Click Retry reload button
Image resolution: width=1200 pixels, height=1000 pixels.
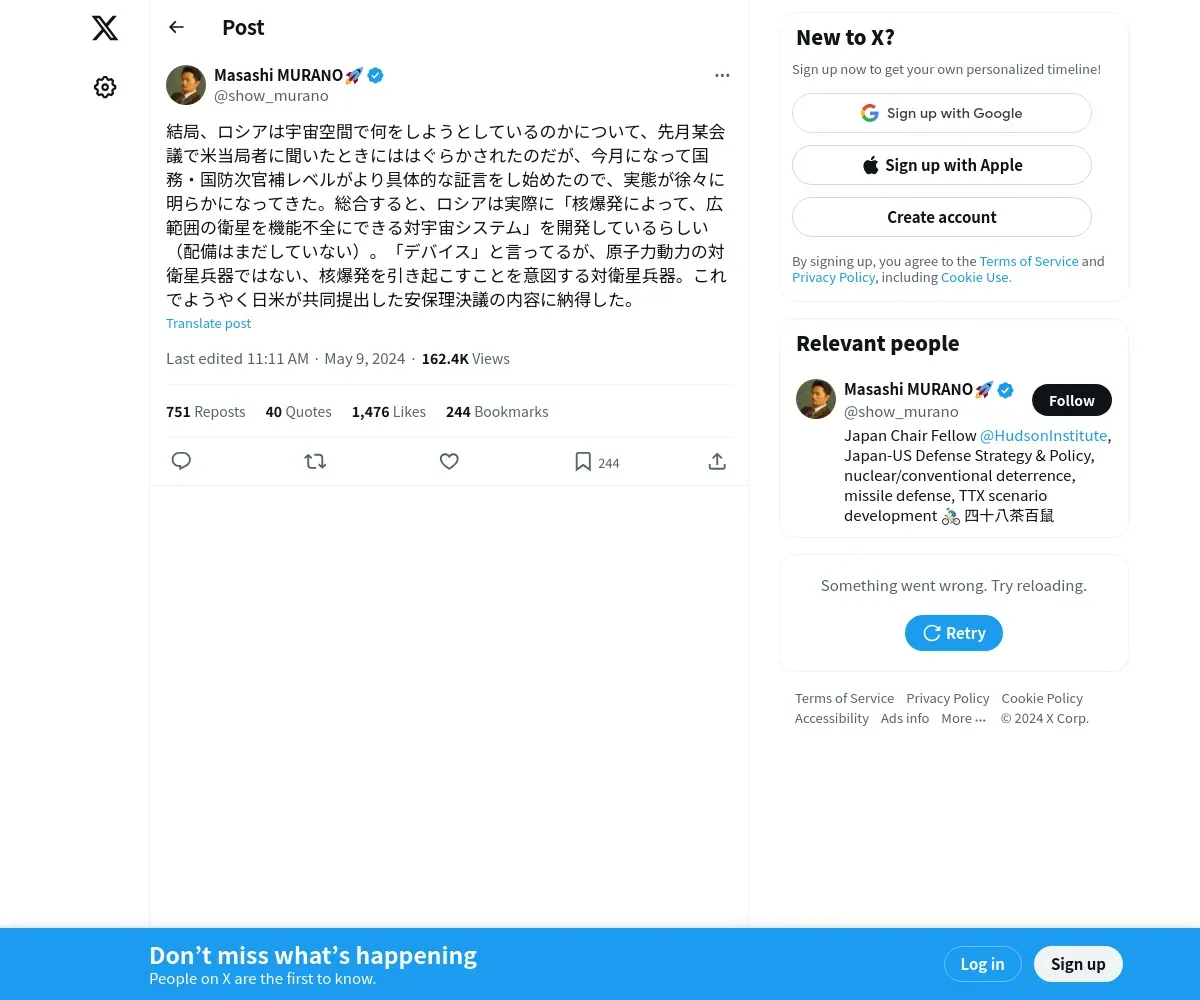click(x=954, y=633)
